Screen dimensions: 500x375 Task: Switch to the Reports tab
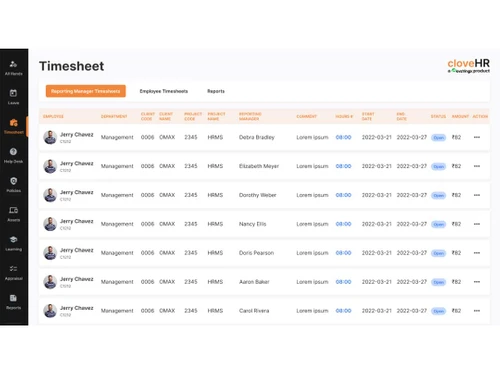coord(216,91)
